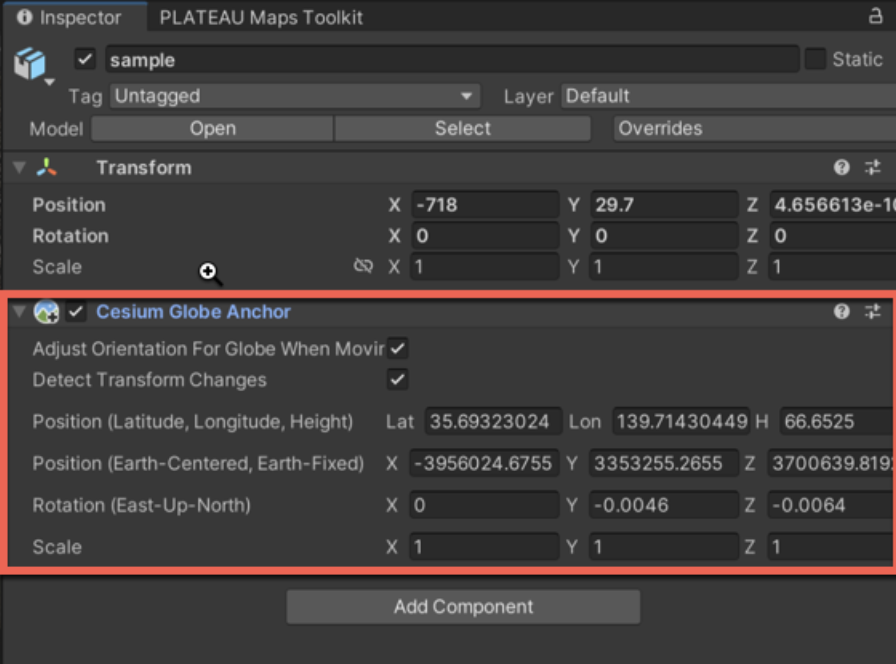
Task: Click the Add Component button
Action: click(463, 607)
